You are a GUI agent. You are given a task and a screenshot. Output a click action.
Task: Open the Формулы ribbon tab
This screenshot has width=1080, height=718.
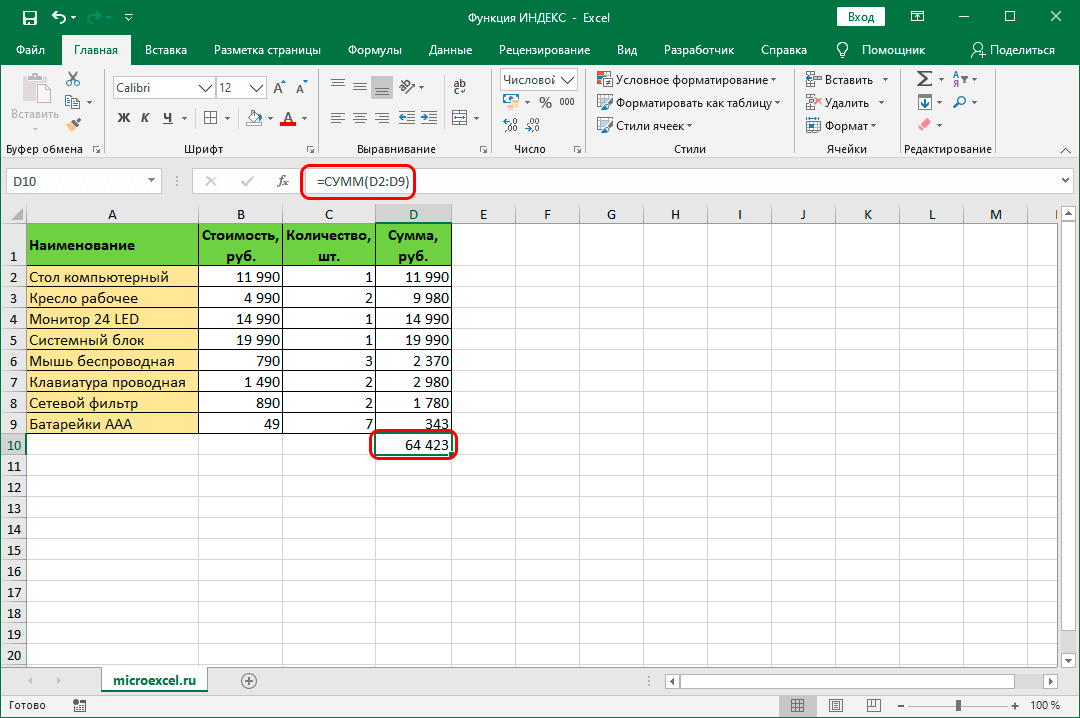click(x=375, y=50)
